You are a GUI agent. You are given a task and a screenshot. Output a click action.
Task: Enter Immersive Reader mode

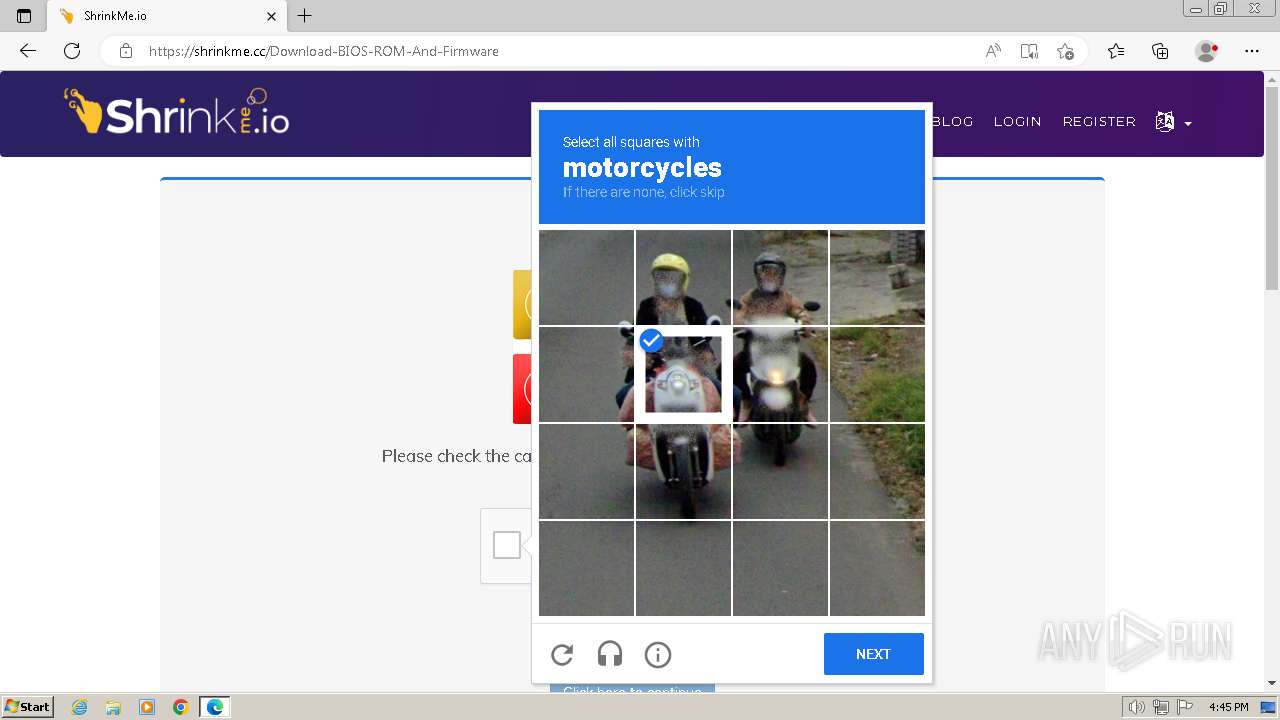[1029, 51]
